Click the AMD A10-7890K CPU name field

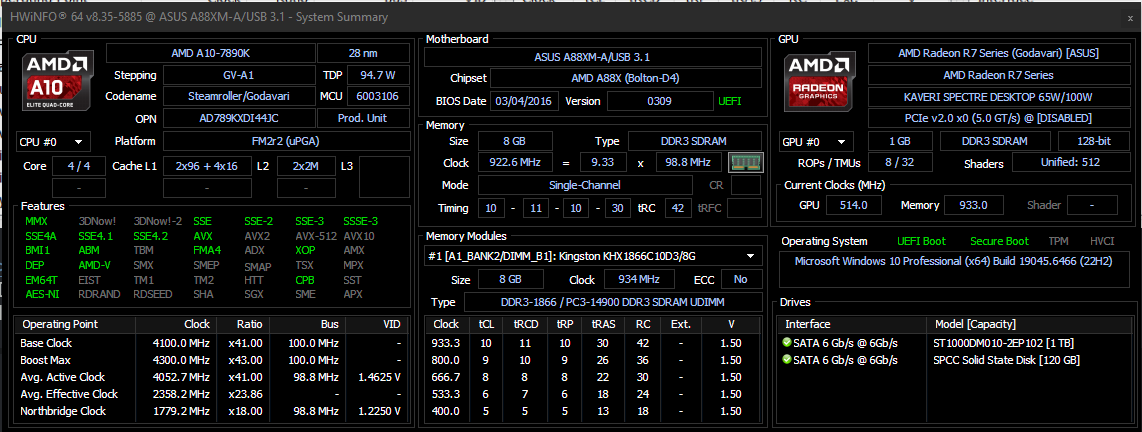(x=210, y=53)
